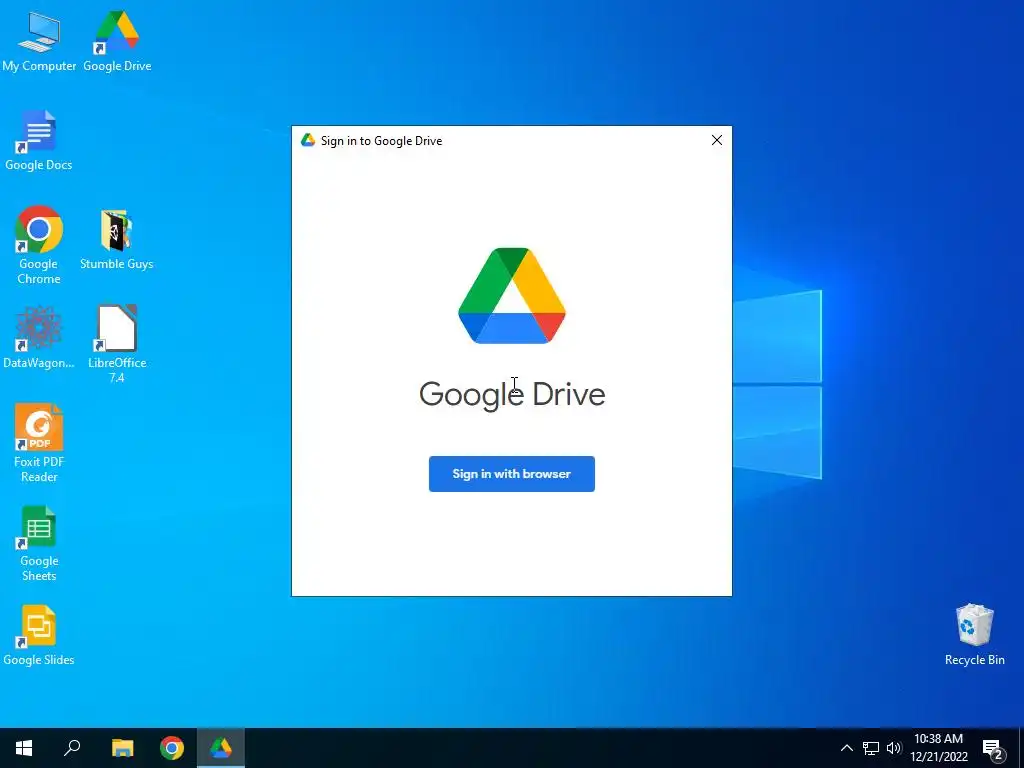Open the notification center icon
The image size is (1024, 768).
click(x=993, y=749)
